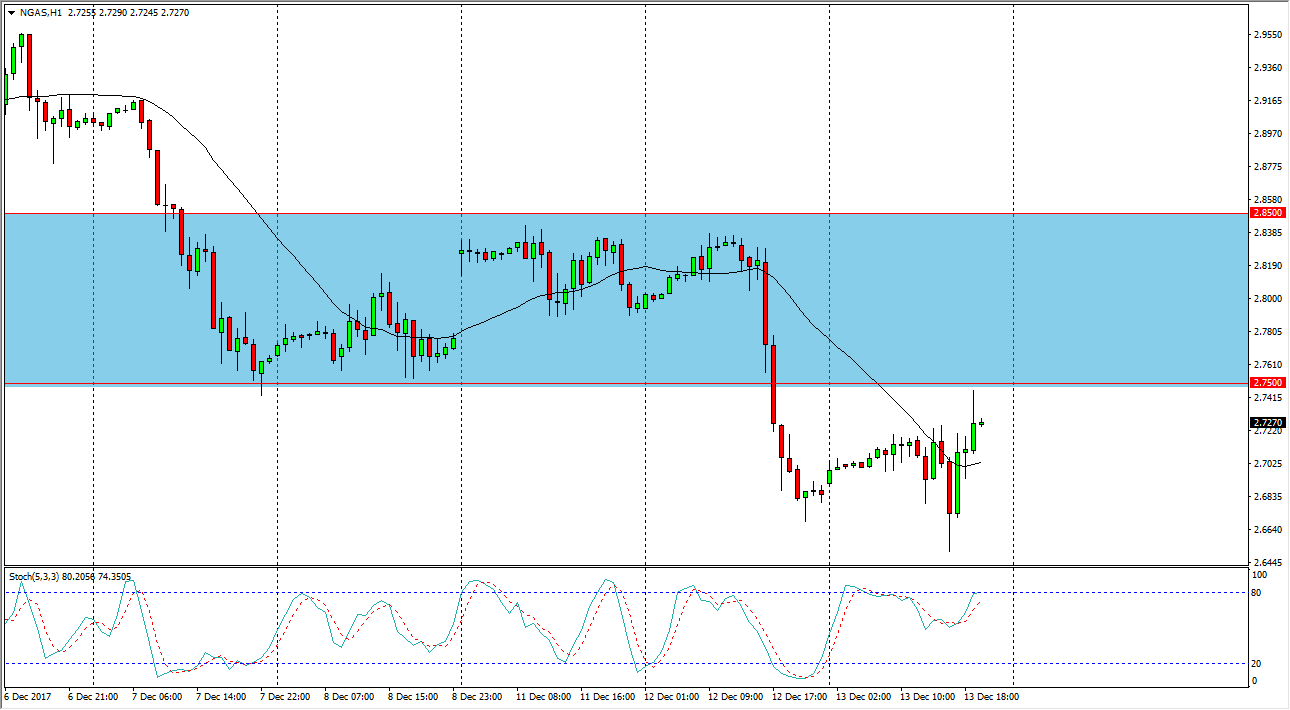This screenshot has width=1290, height=710.
Task: Click the last small green candle on chart
Action: (981, 423)
